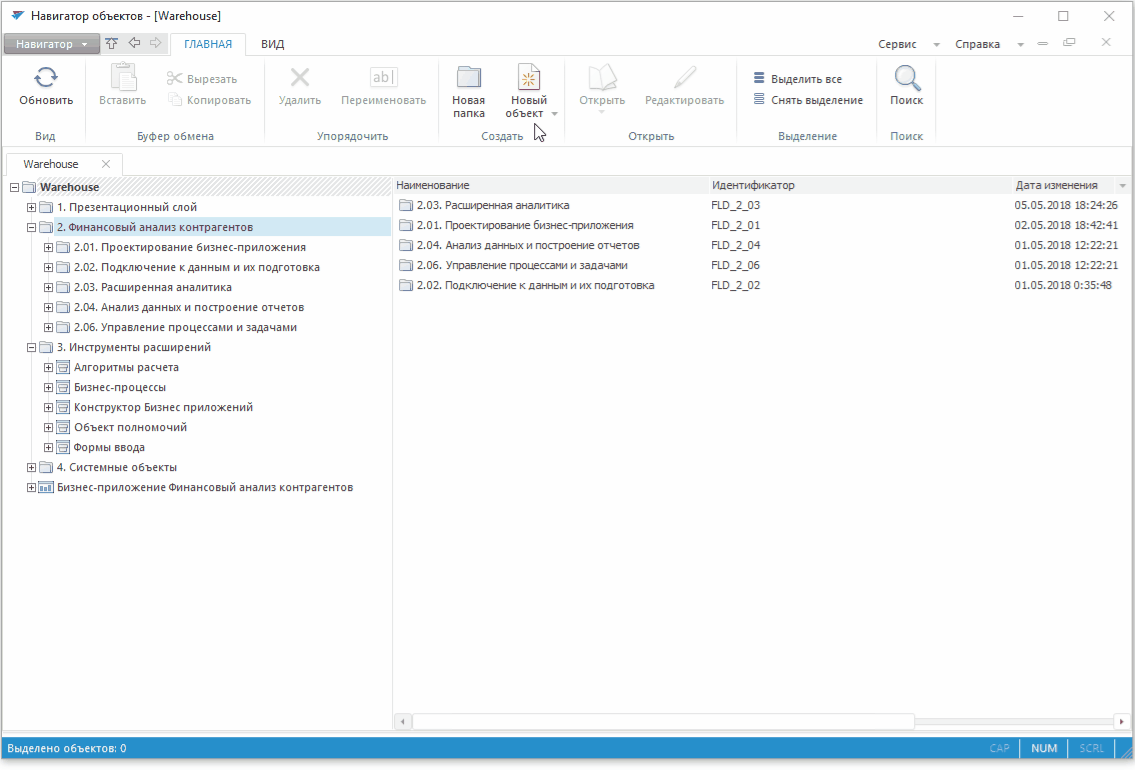Screen dimensions: 1135x770
Task: Click the Редактировать pencil icon
Action: tap(684, 77)
